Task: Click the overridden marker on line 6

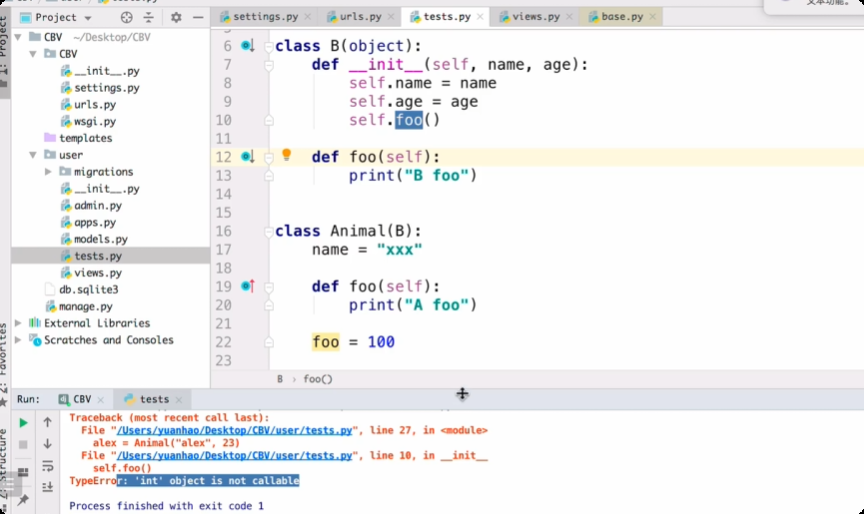Action: 247,46
